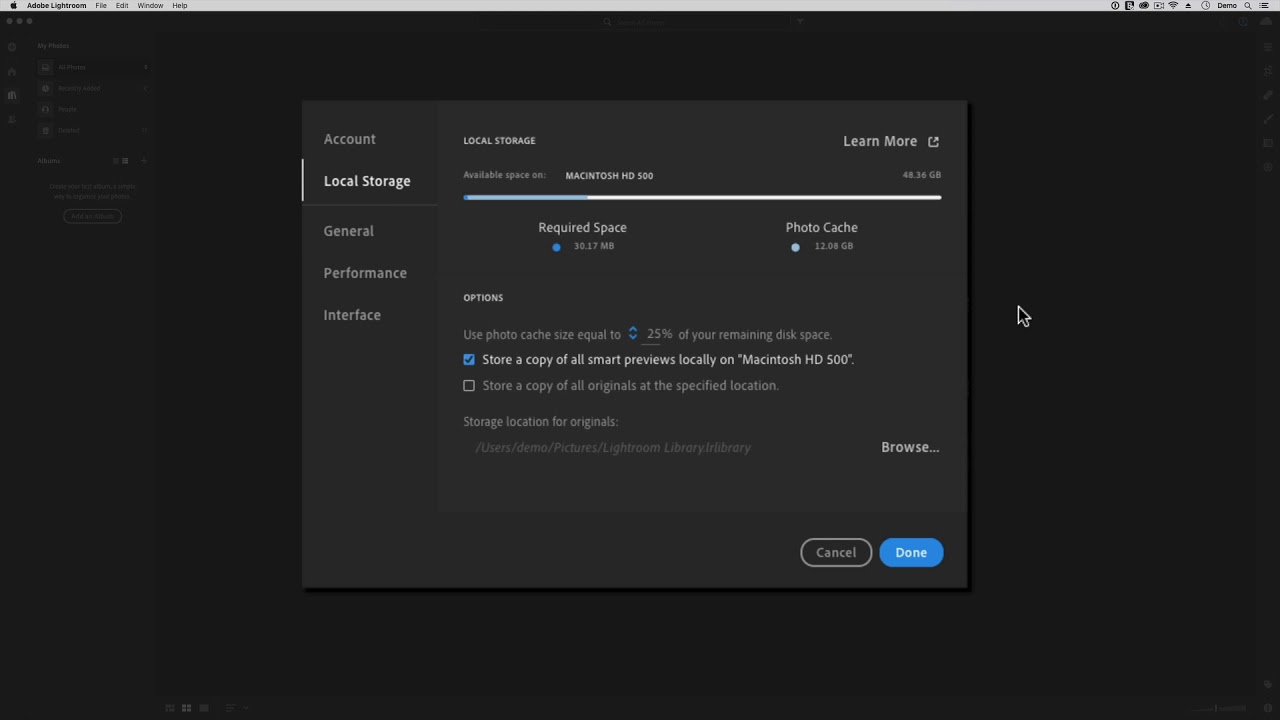Viewport: 1280px width, 720px height.
Task: Click the Photo Cache light-blue dot
Action: [x=795, y=247]
